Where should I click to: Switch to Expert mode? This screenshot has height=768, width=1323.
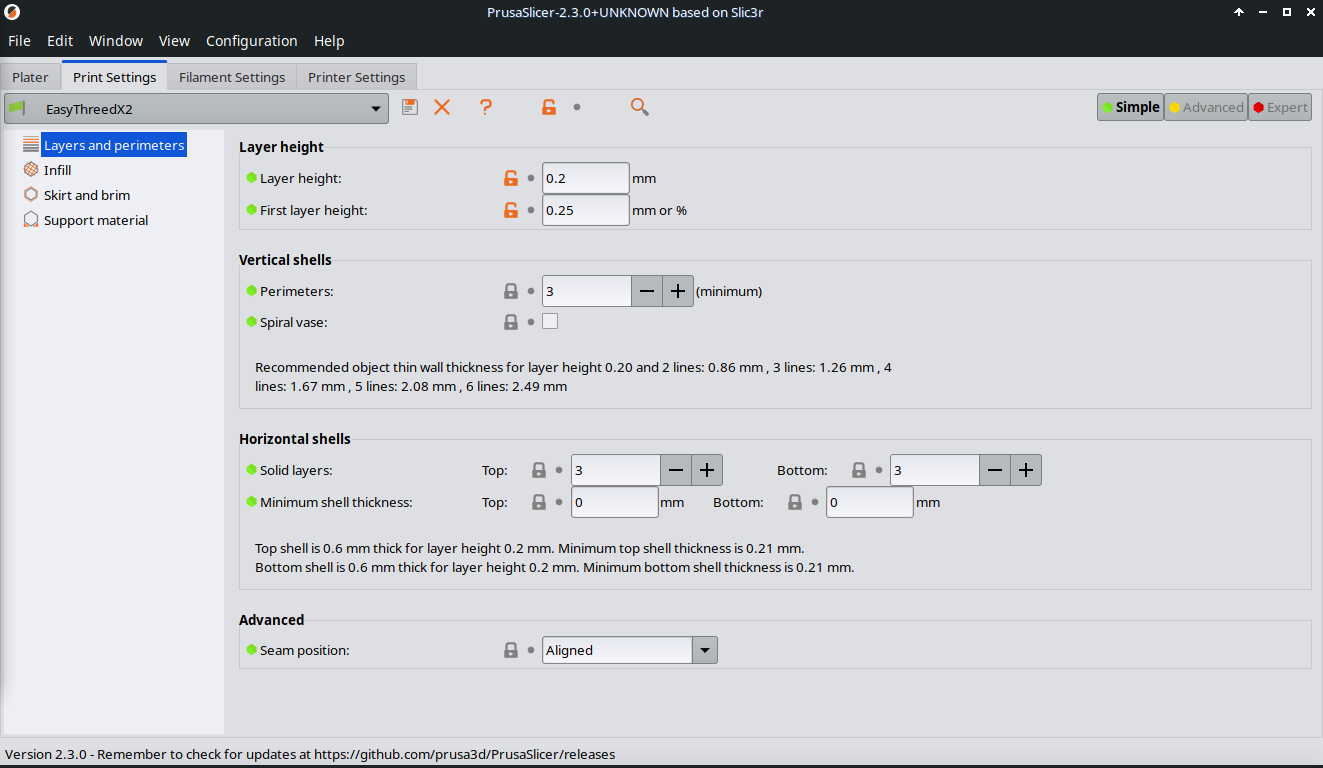tap(1280, 108)
